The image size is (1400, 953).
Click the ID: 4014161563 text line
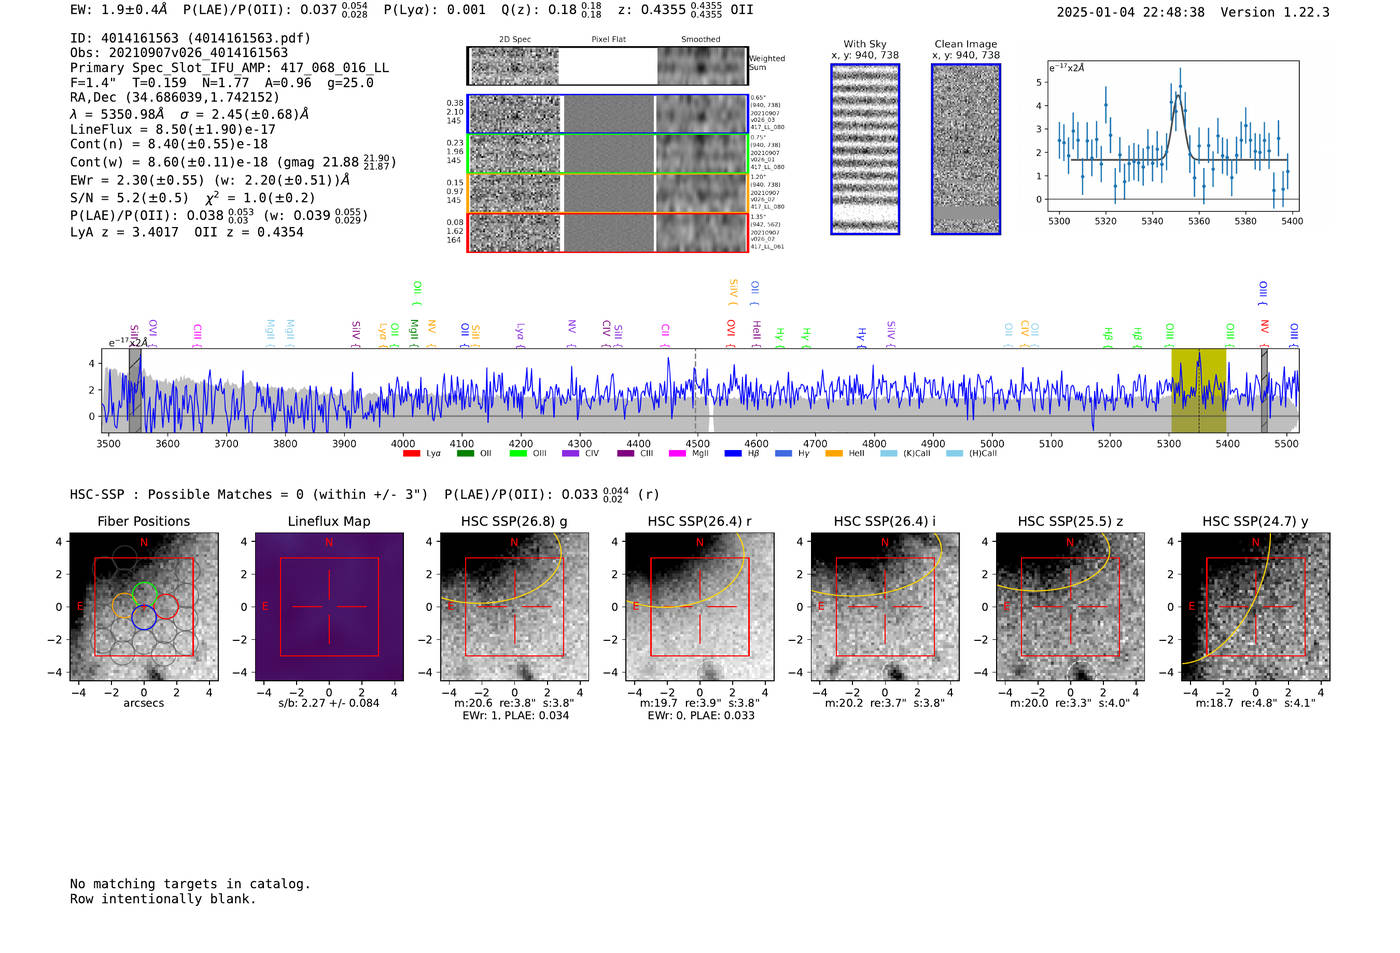point(190,38)
